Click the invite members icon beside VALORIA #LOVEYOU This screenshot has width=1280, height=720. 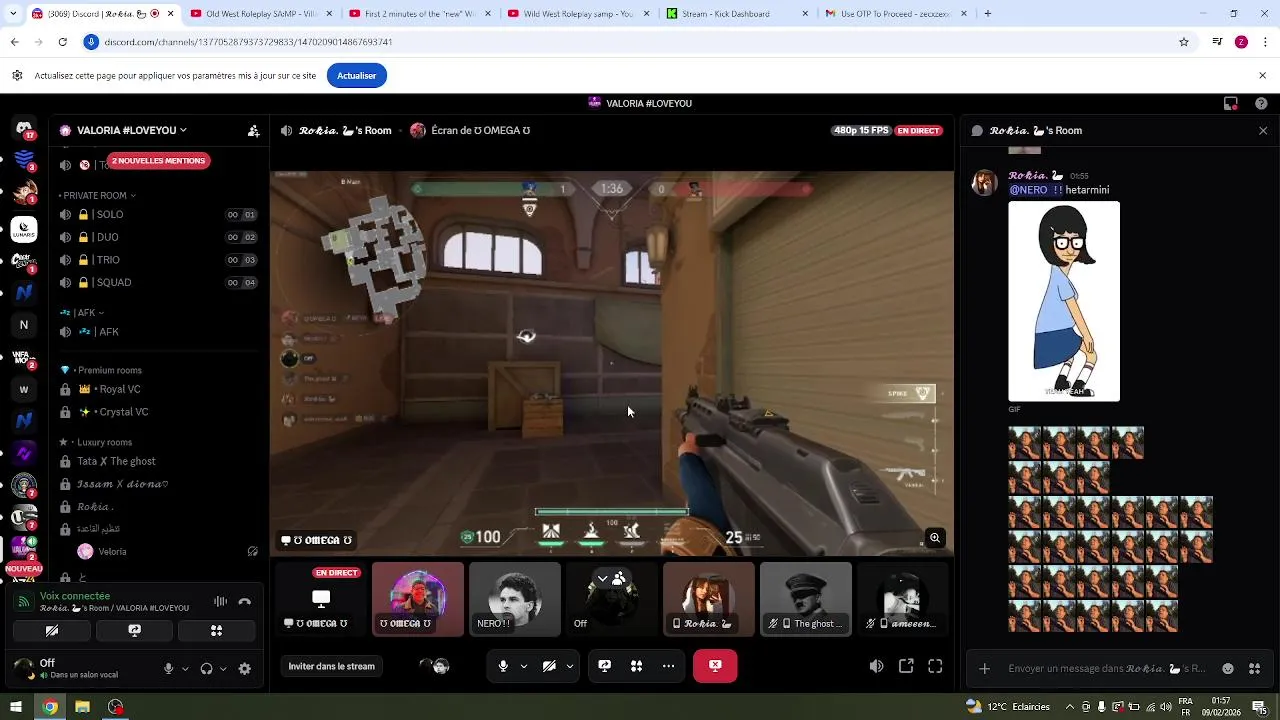coord(254,131)
